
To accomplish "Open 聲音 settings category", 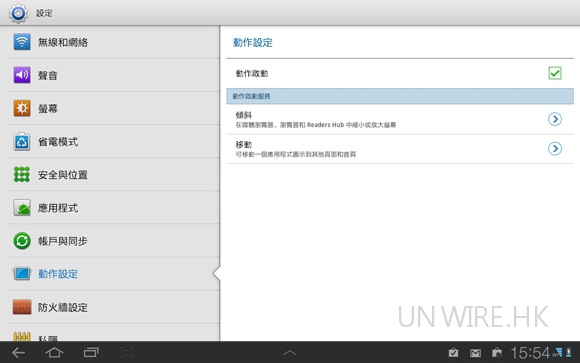I will (113, 75).
